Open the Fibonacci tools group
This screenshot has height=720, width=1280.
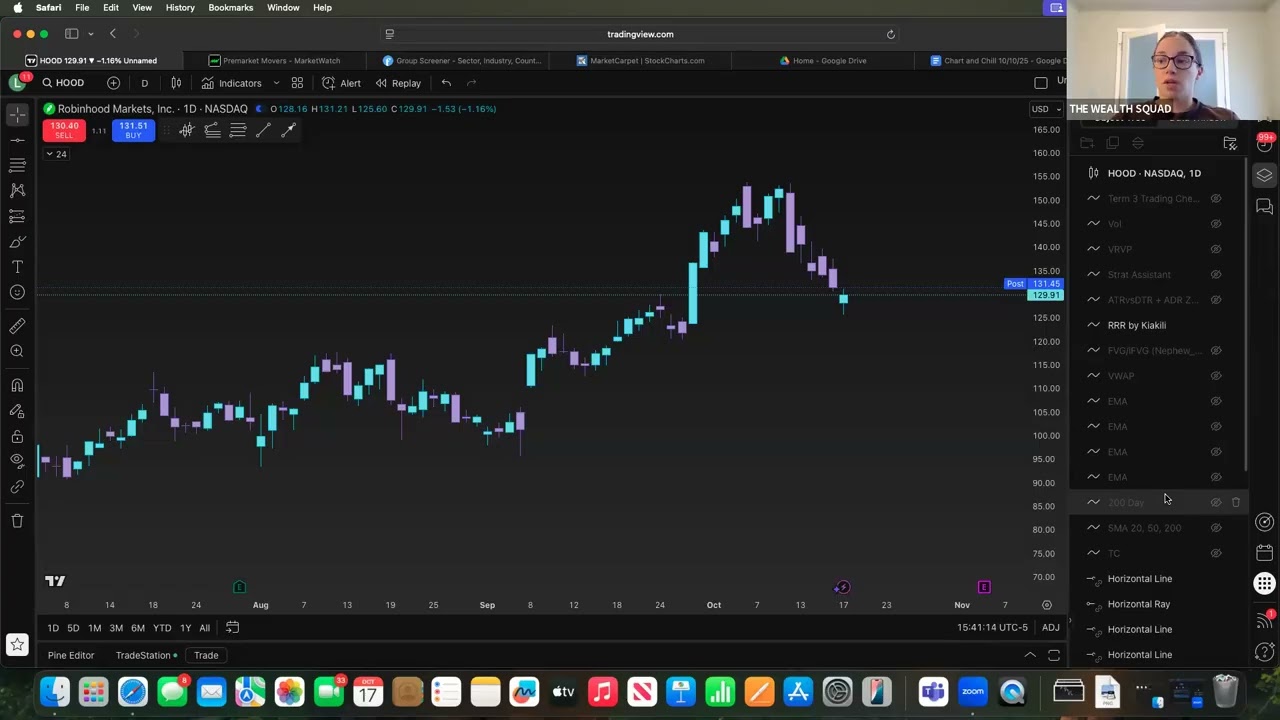click(17, 165)
